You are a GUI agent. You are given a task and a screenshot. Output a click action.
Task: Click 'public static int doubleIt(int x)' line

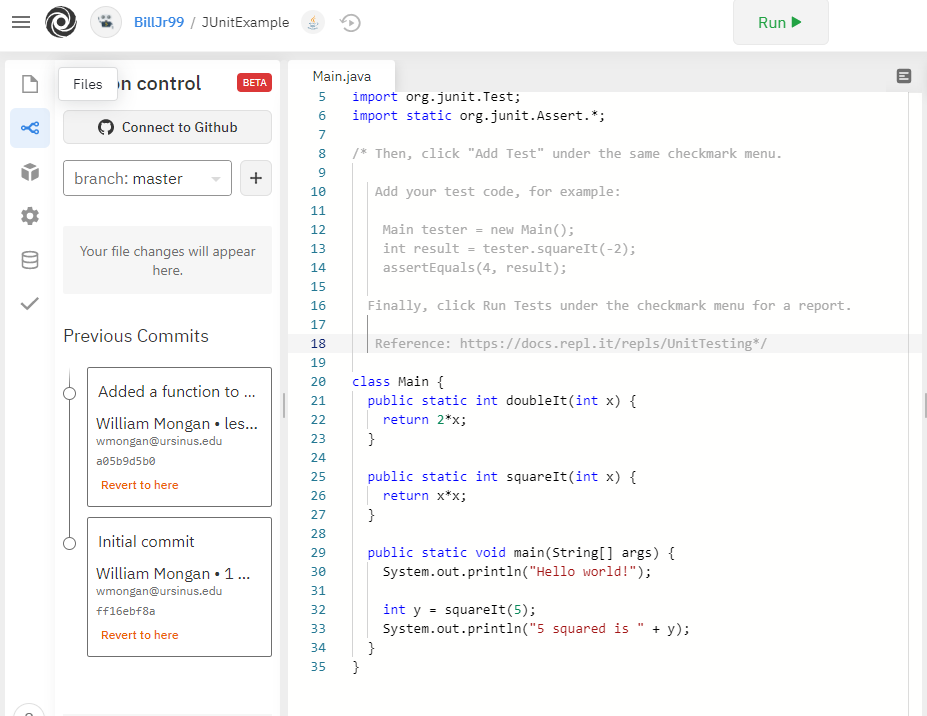click(x=502, y=400)
